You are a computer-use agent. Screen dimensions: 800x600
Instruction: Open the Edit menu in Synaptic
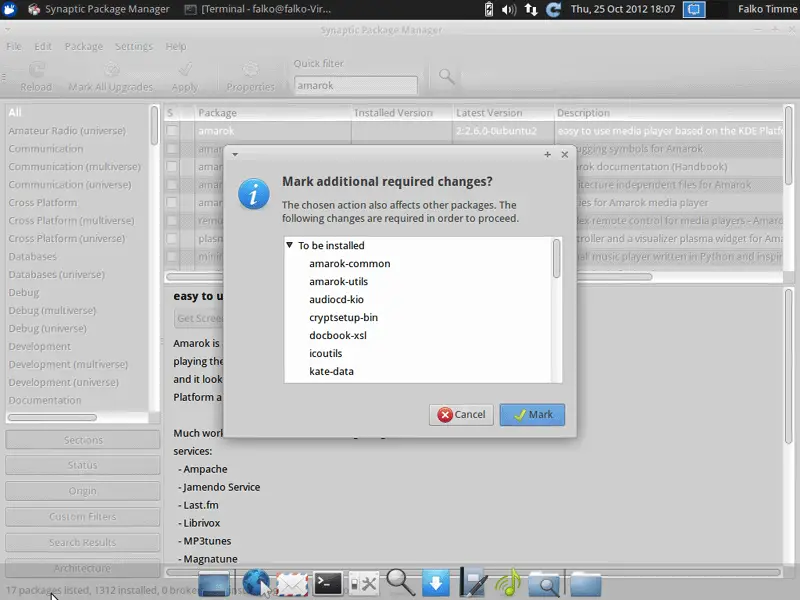(43, 46)
